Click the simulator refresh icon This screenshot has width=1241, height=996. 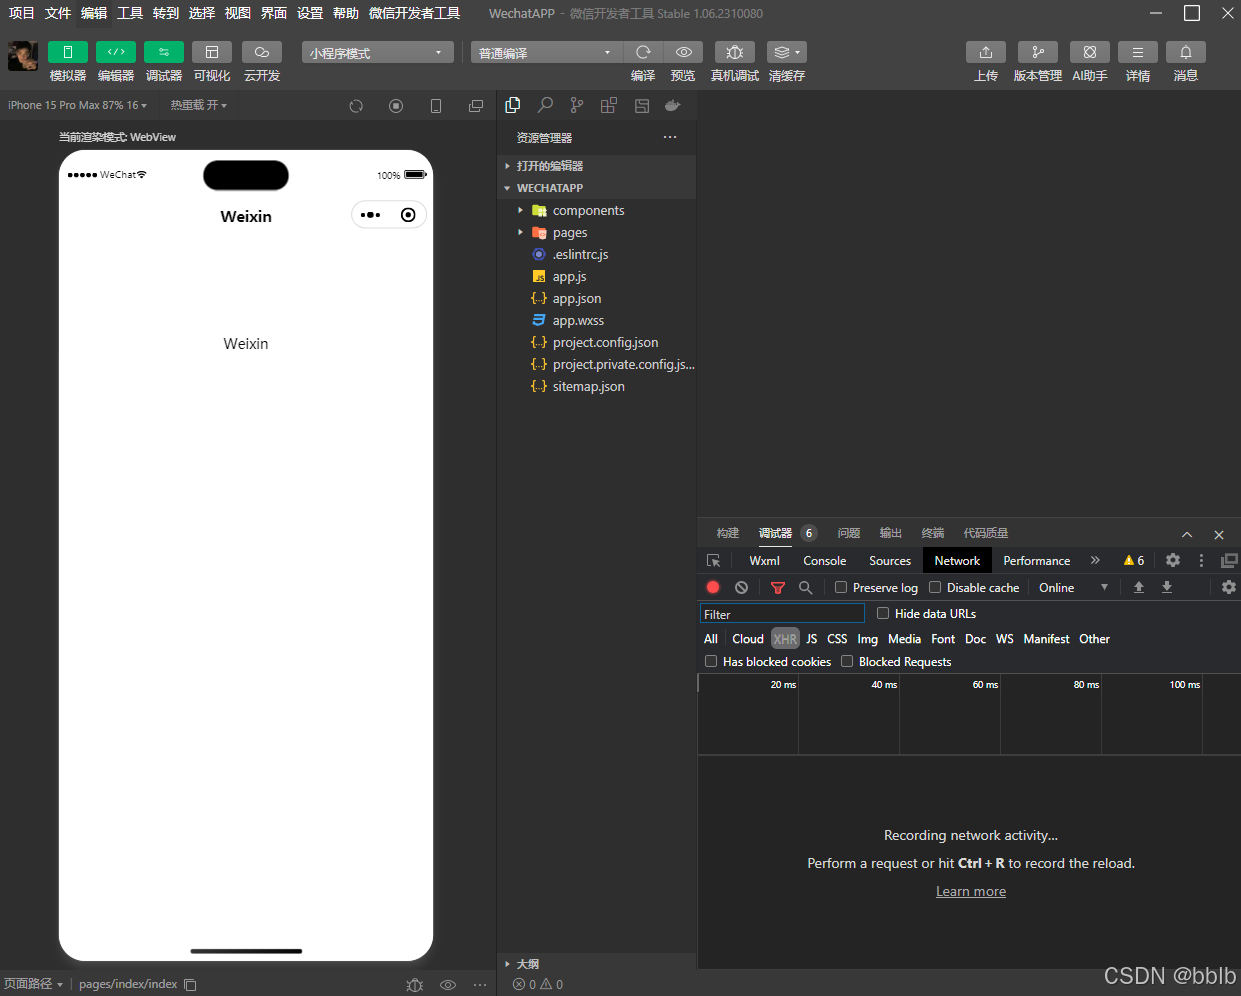click(x=356, y=106)
